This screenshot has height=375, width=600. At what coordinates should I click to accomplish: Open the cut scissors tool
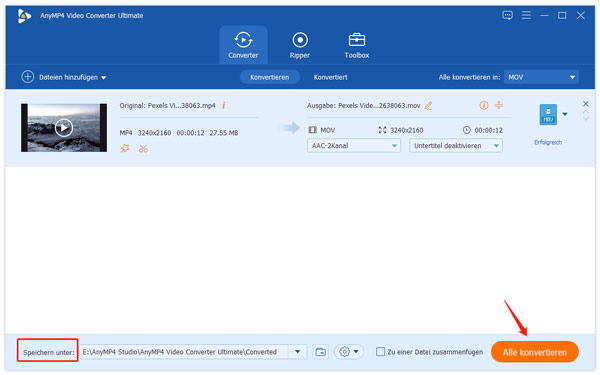(x=143, y=148)
